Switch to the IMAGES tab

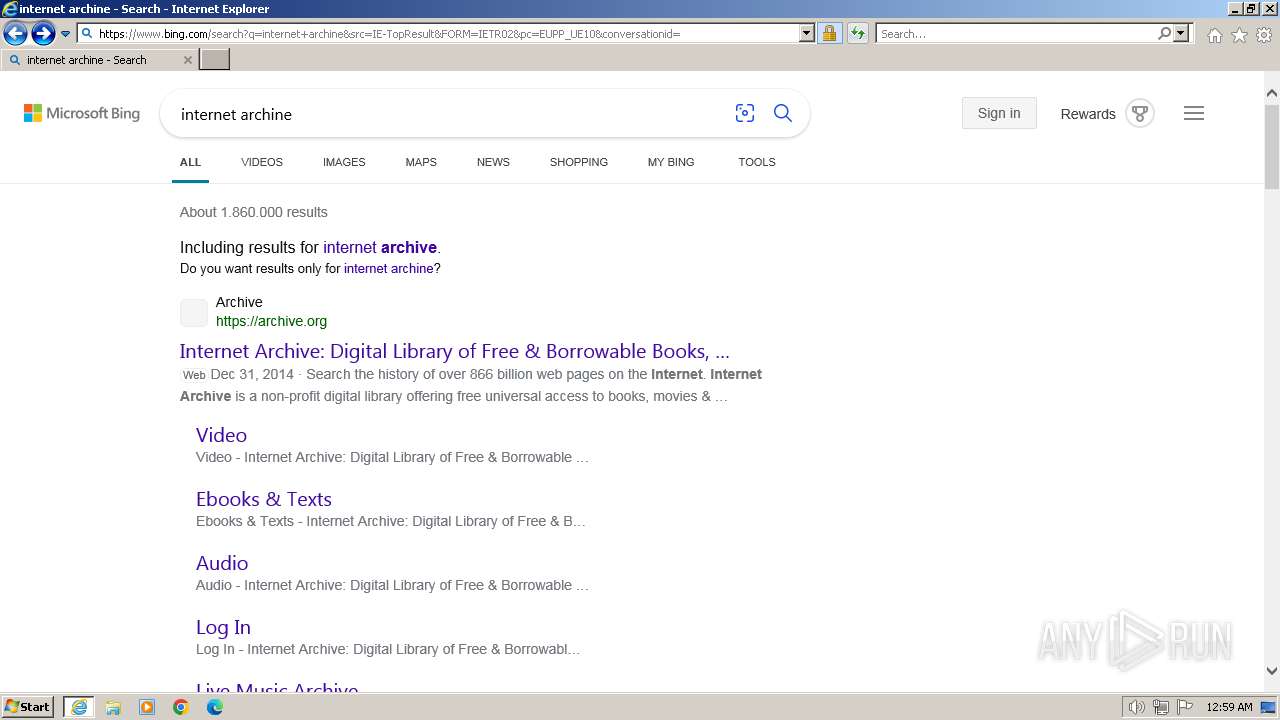pos(344,162)
